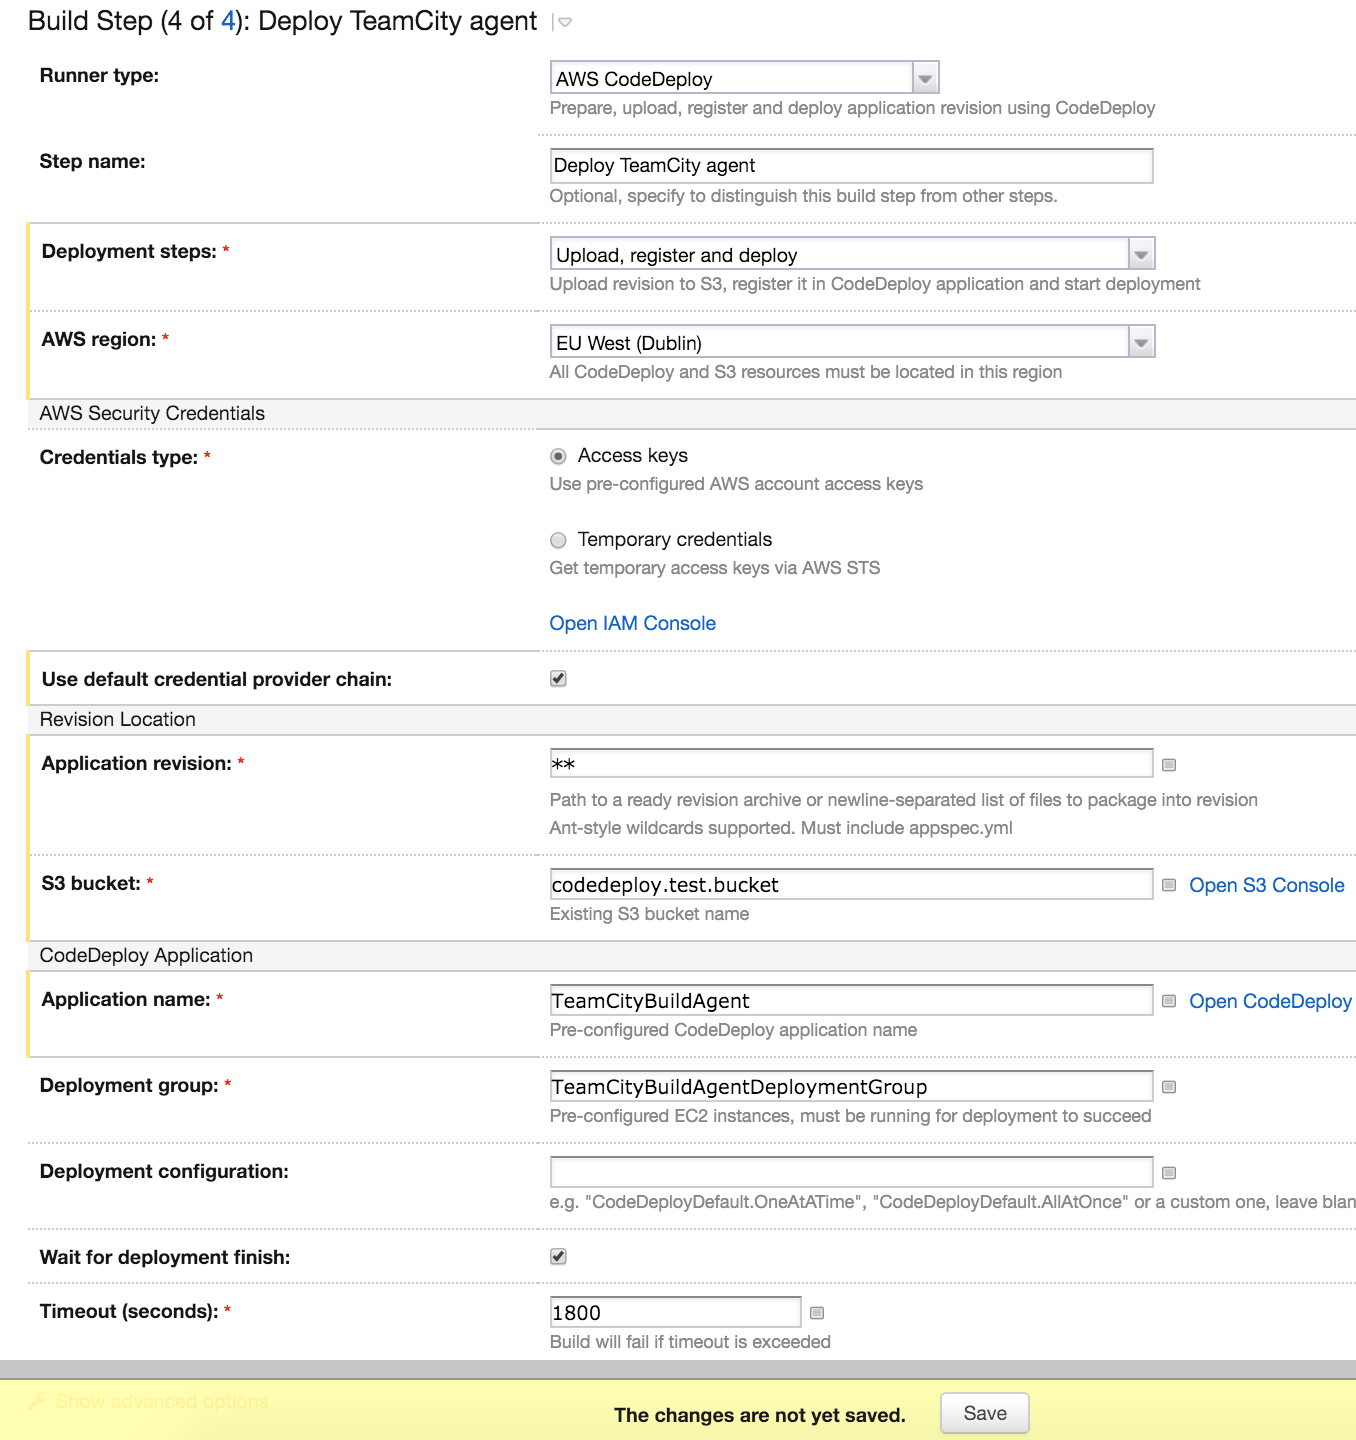Open CodeDeploy link
Viewport: 1356px width, 1440px height.
point(1271,1001)
